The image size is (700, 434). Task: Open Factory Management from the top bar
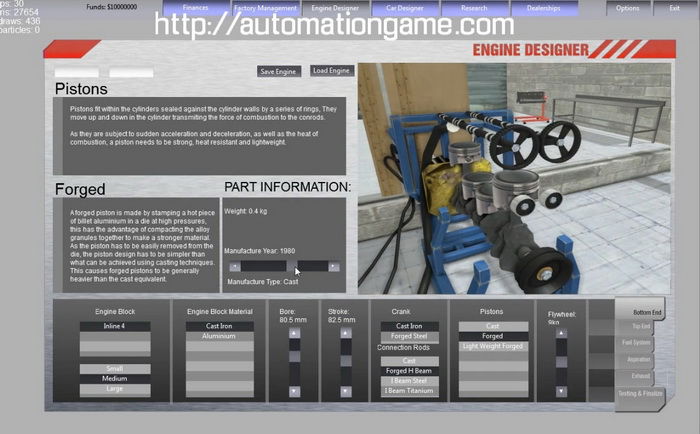(265, 8)
